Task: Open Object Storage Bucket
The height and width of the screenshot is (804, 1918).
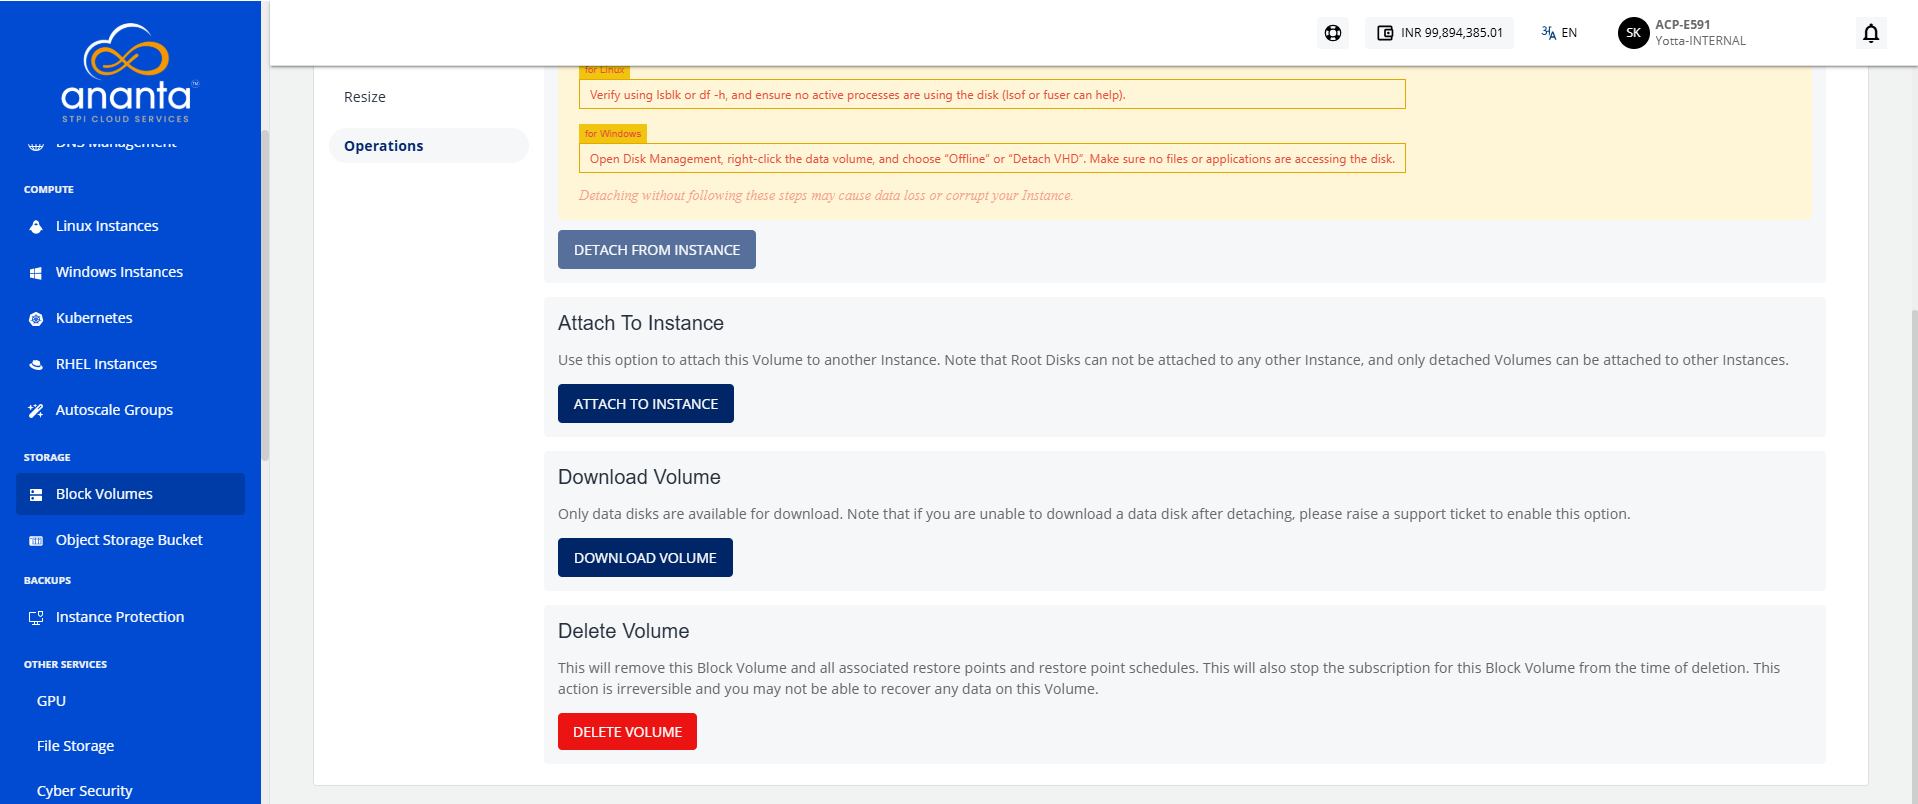Action: pos(130,540)
